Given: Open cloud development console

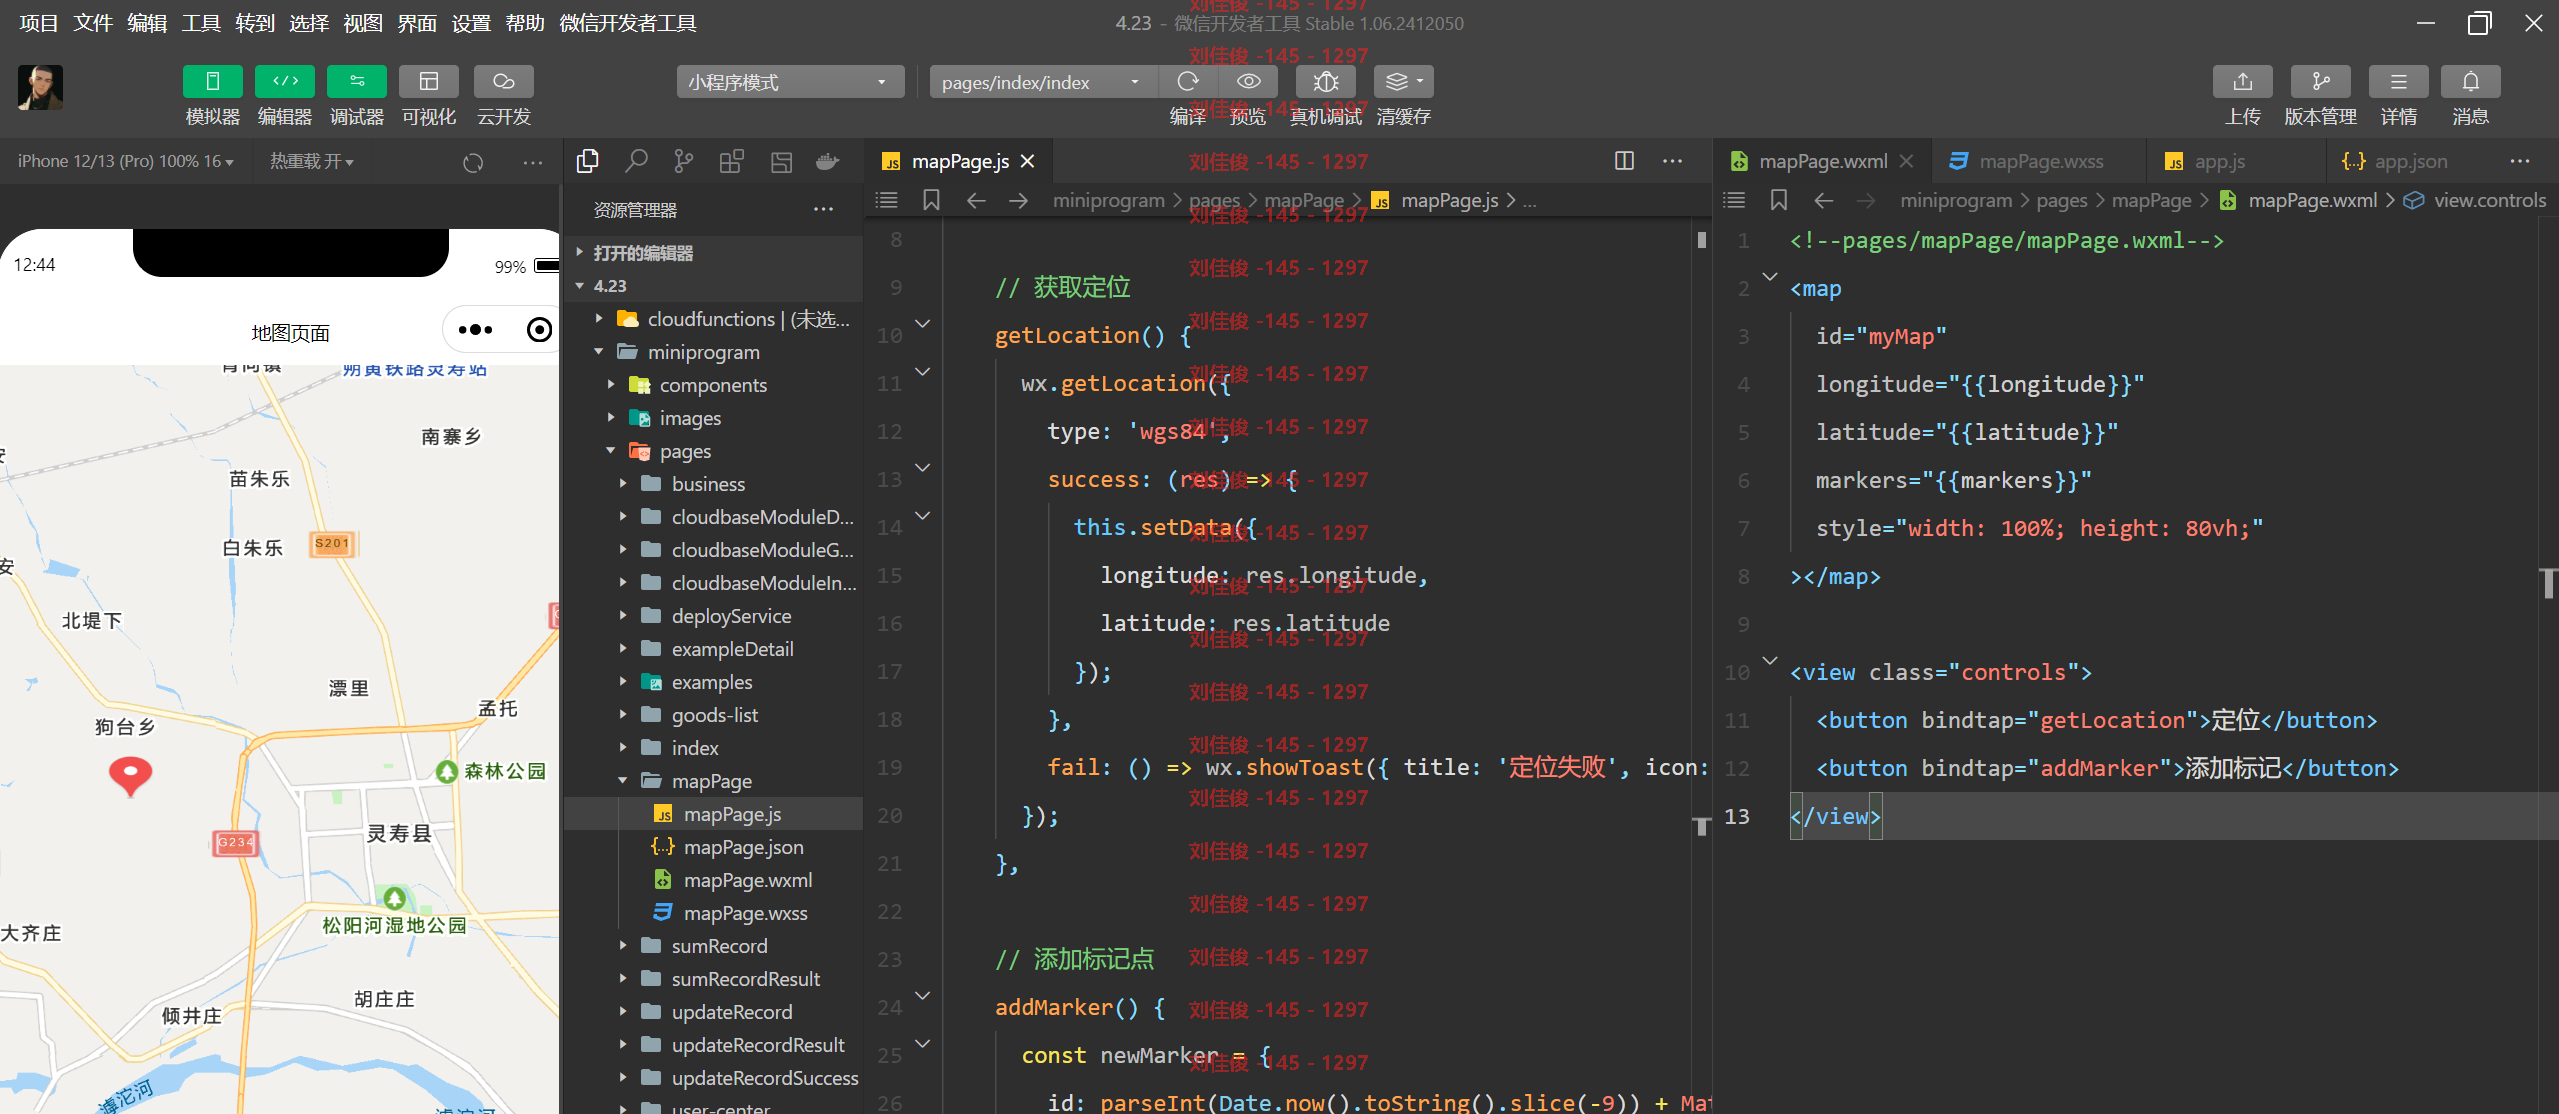Looking at the screenshot, I should 503,82.
